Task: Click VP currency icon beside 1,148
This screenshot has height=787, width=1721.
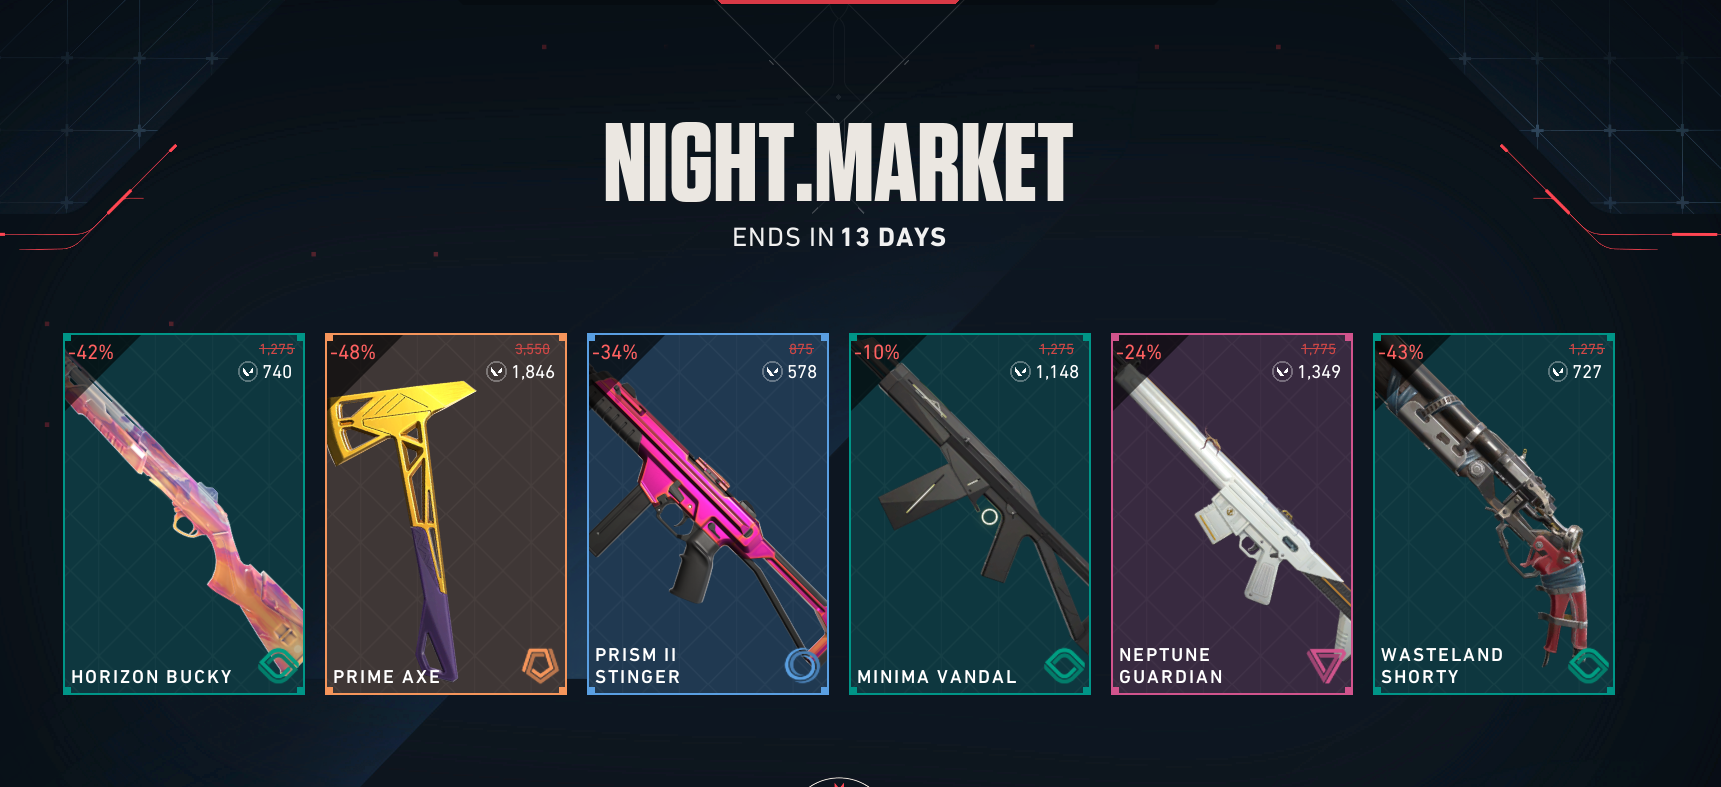Action: 1020,372
